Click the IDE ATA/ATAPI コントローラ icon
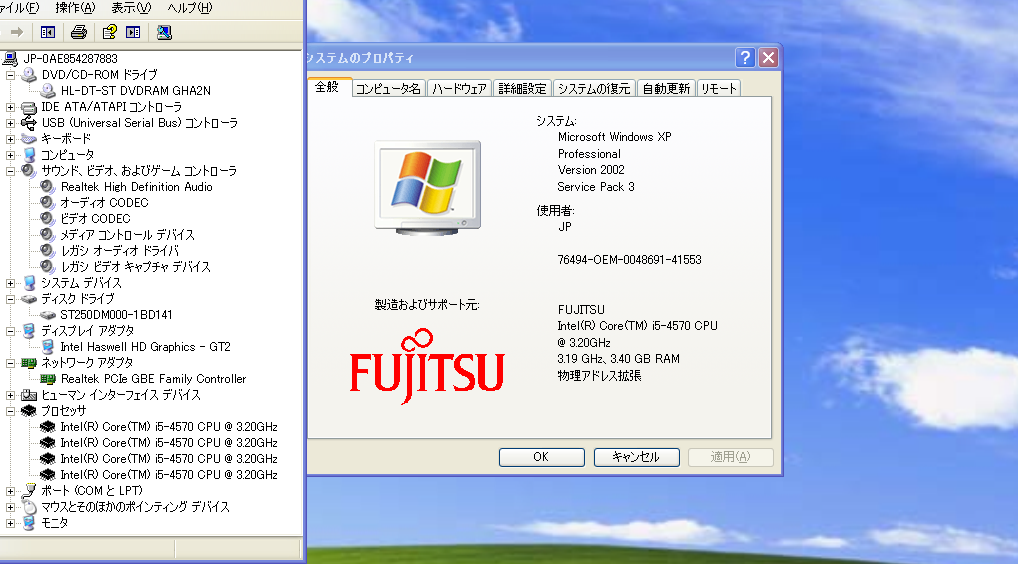1018x564 pixels. point(29,107)
